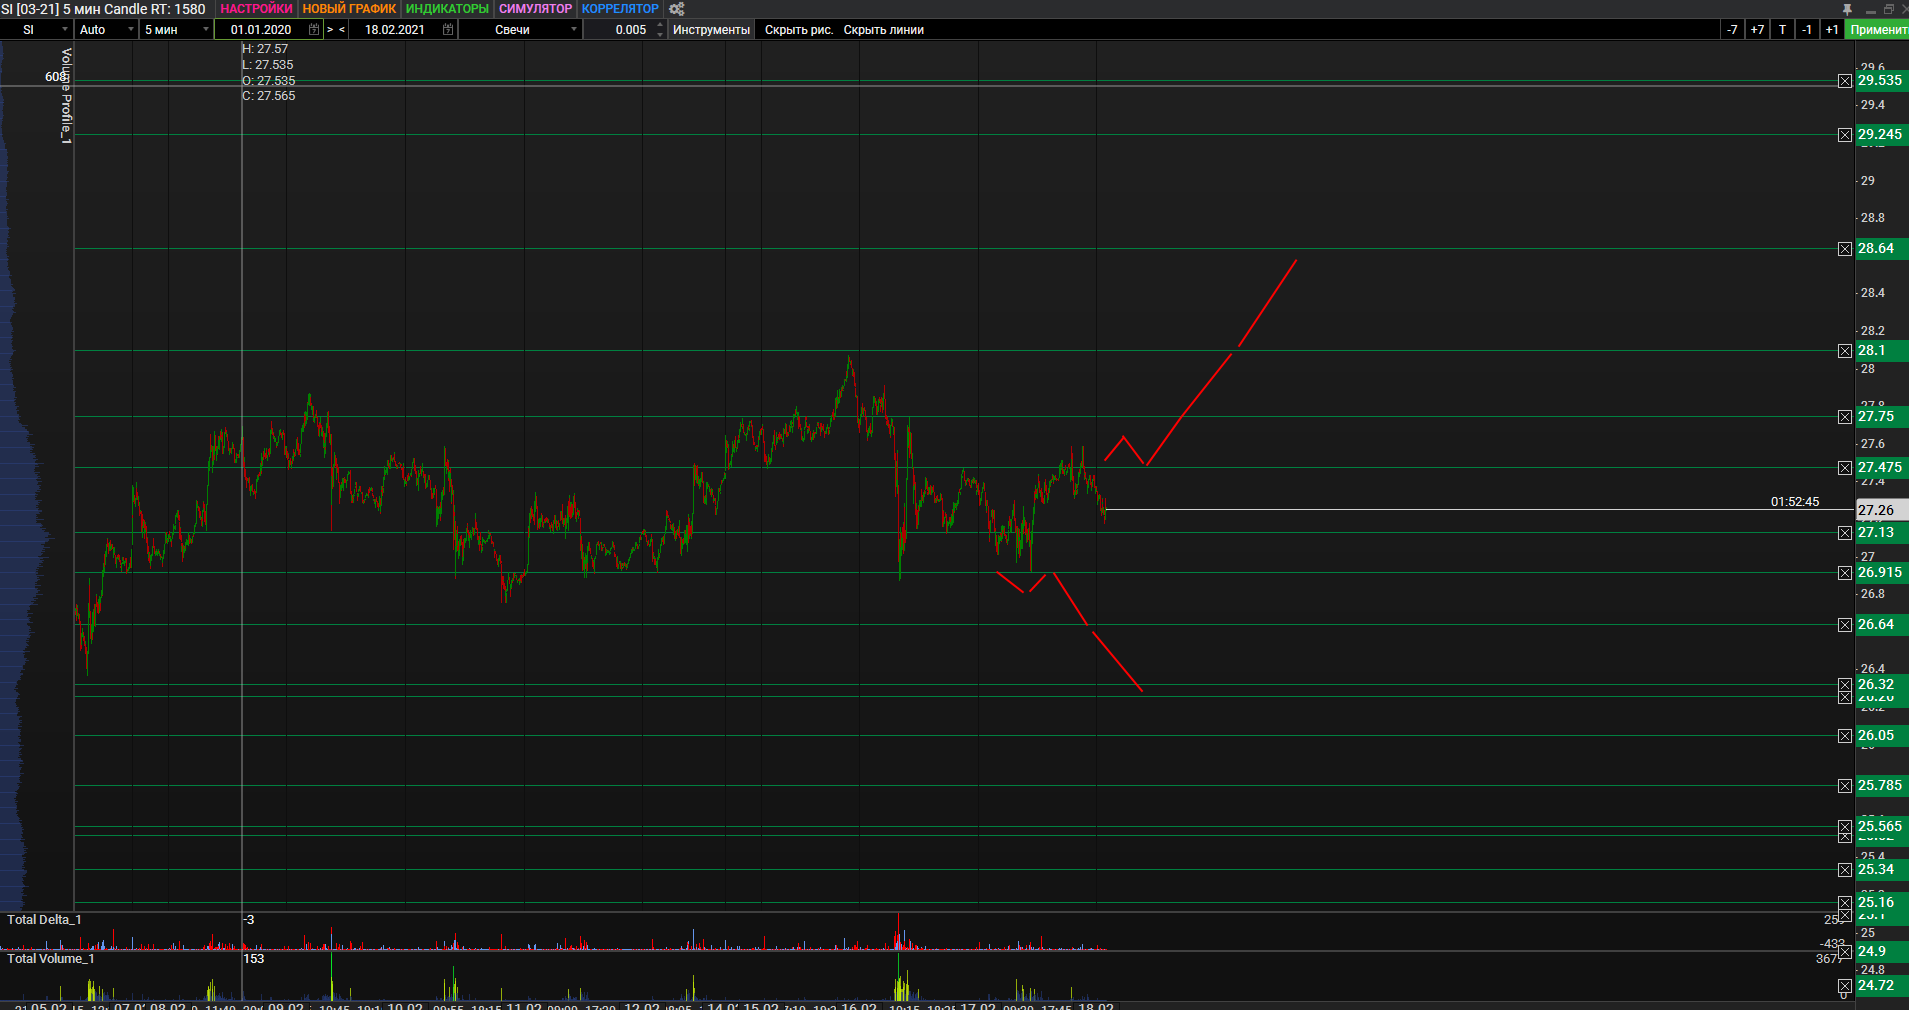Toggle Скрыть линии to hide lines
This screenshot has width=1909, height=1010.
coord(883,30)
